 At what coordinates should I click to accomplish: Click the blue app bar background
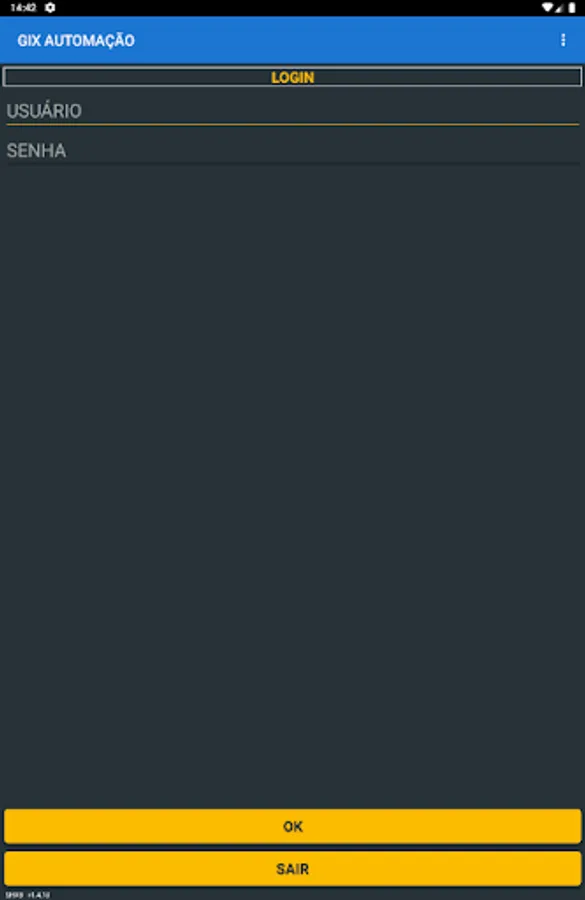(344, 40)
